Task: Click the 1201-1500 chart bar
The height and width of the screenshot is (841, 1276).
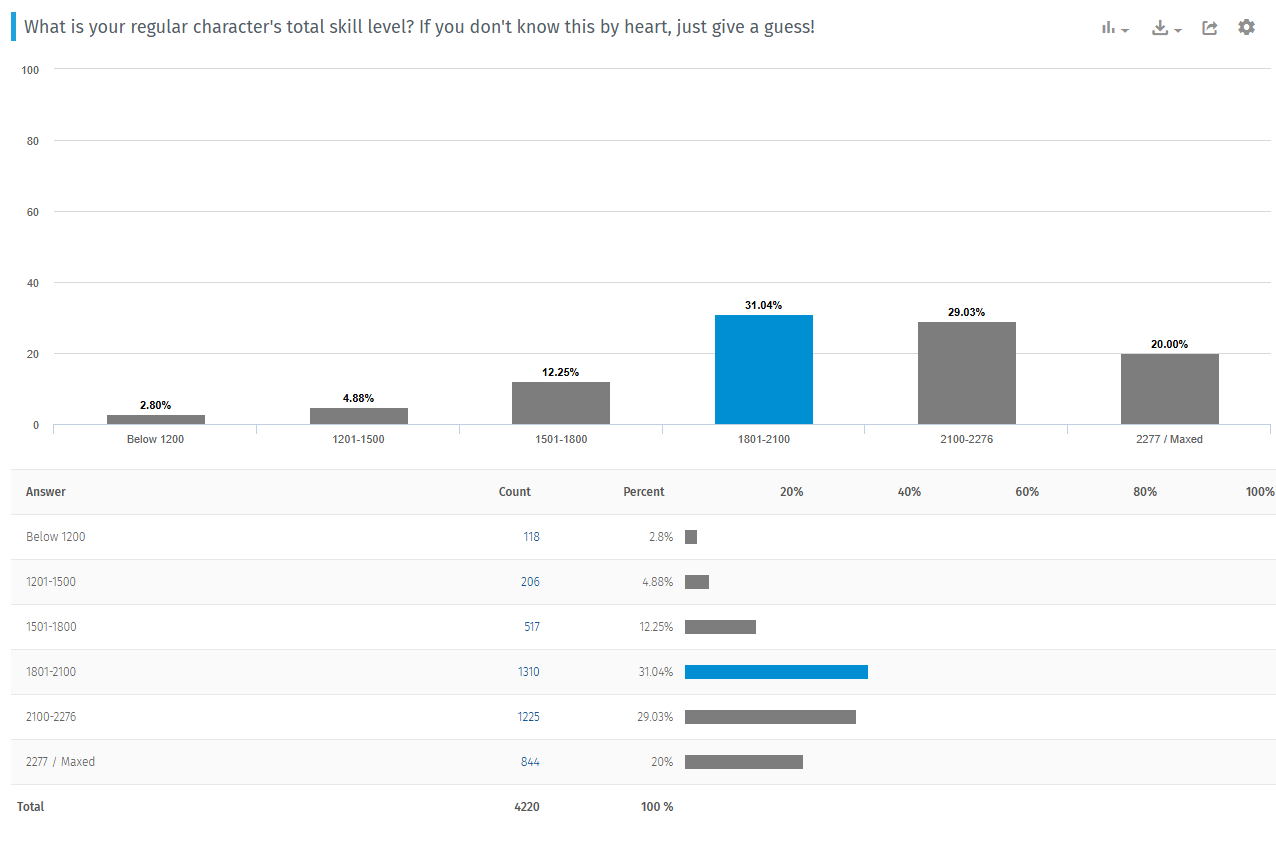Action: coord(359,416)
